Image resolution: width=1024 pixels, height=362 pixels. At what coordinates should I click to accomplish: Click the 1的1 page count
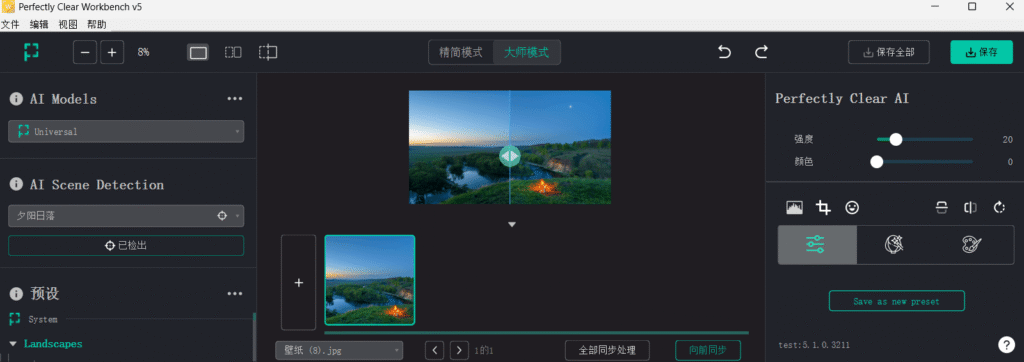(484, 350)
